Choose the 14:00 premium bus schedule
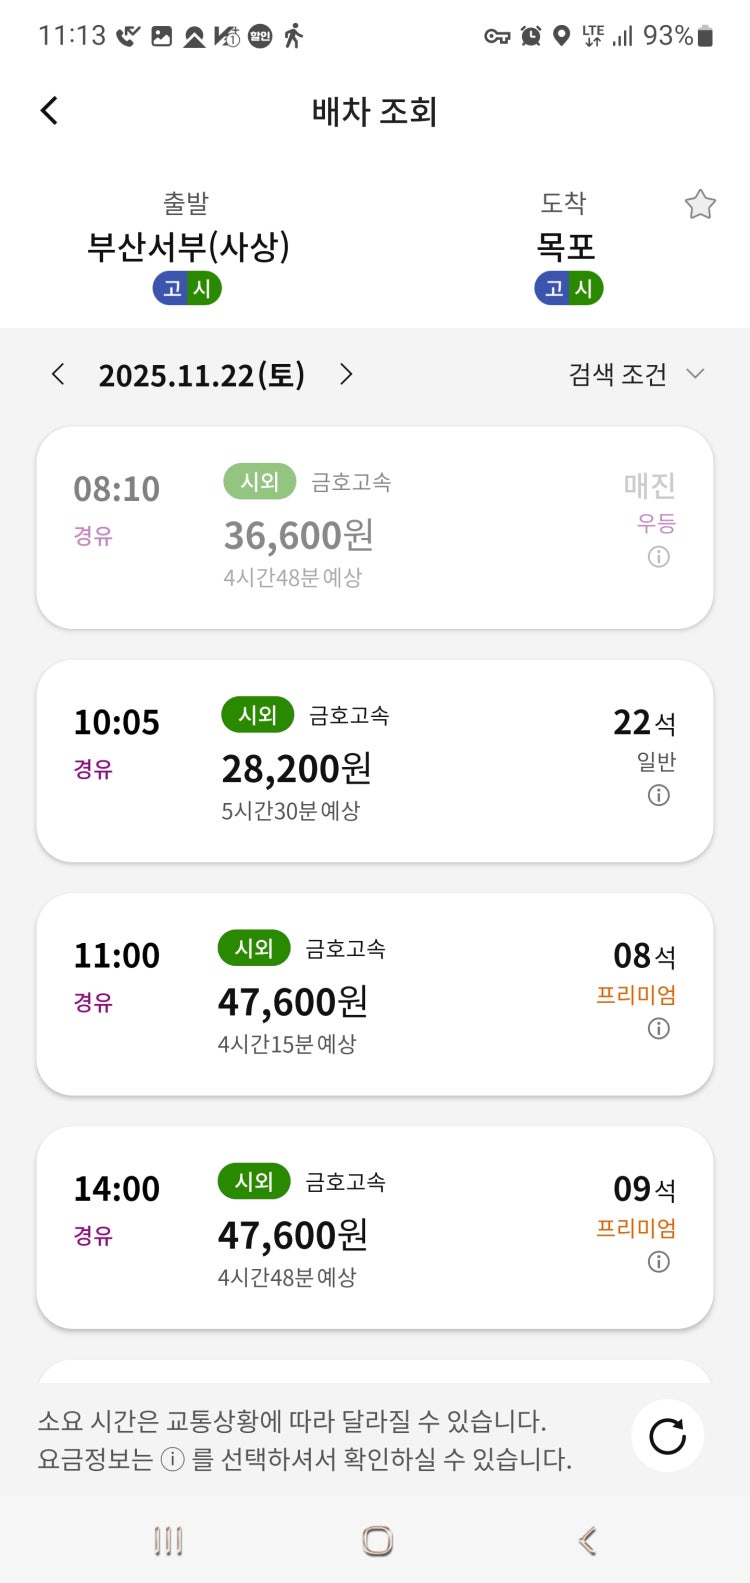The width and height of the screenshot is (750, 1583). click(x=374, y=1227)
